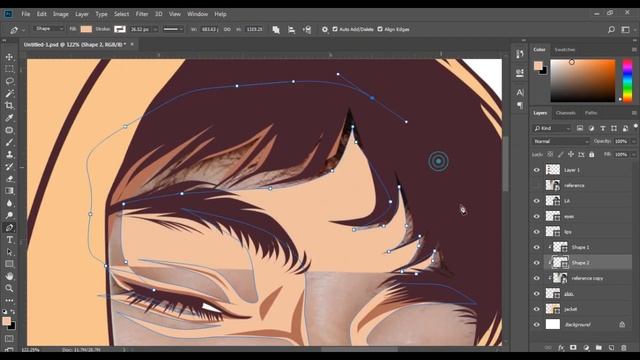
Task: Click the toolbar foreground color swatch
Action: pyautogui.click(x=6, y=321)
